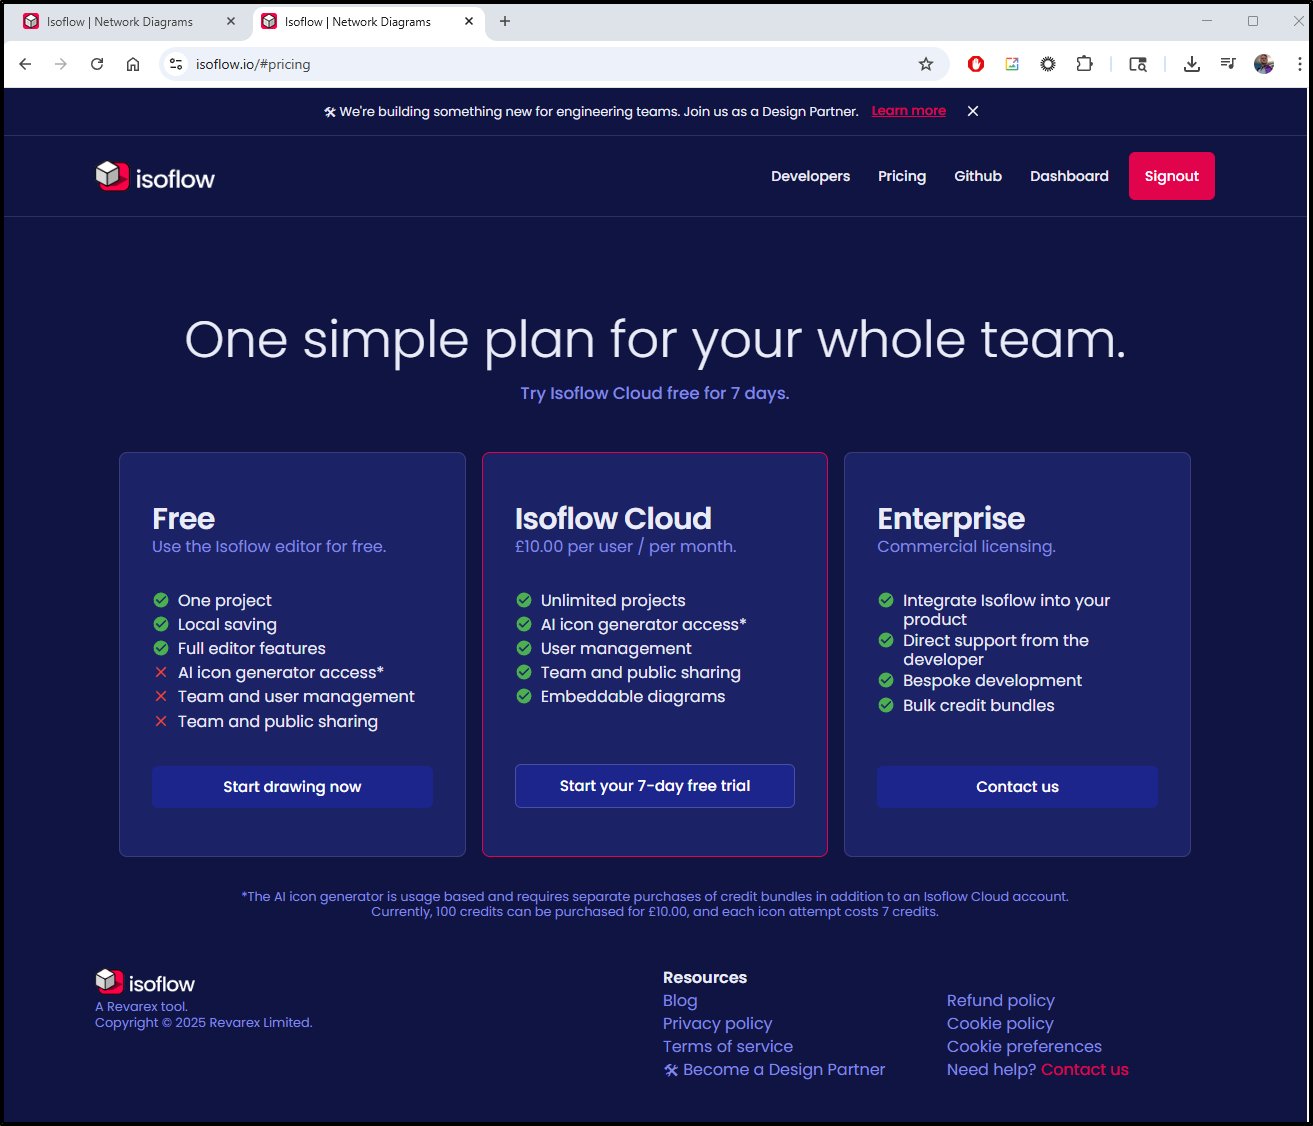This screenshot has width=1313, height=1126.
Task: Follow the Learn more banner link
Action: [909, 111]
